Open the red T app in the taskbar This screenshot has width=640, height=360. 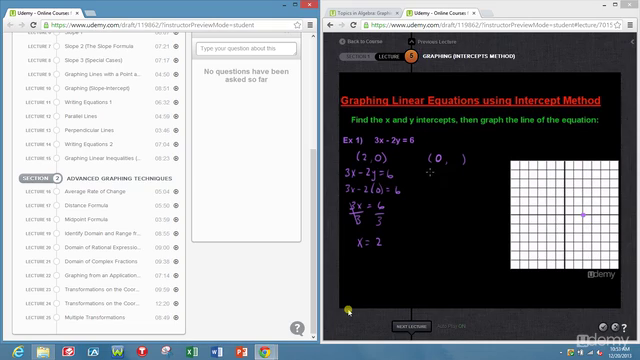click(x=142, y=351)
